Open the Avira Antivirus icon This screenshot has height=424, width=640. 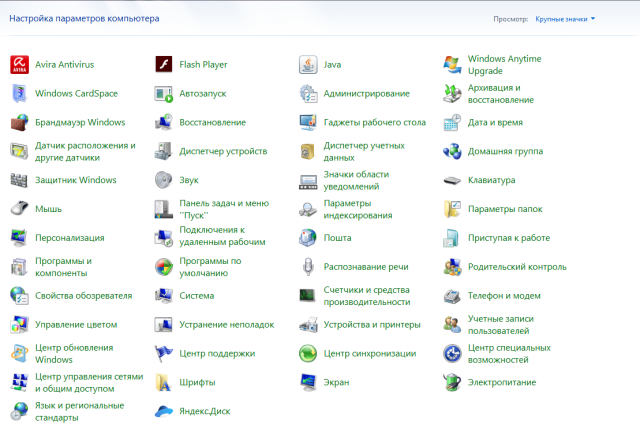click(19, 65)
